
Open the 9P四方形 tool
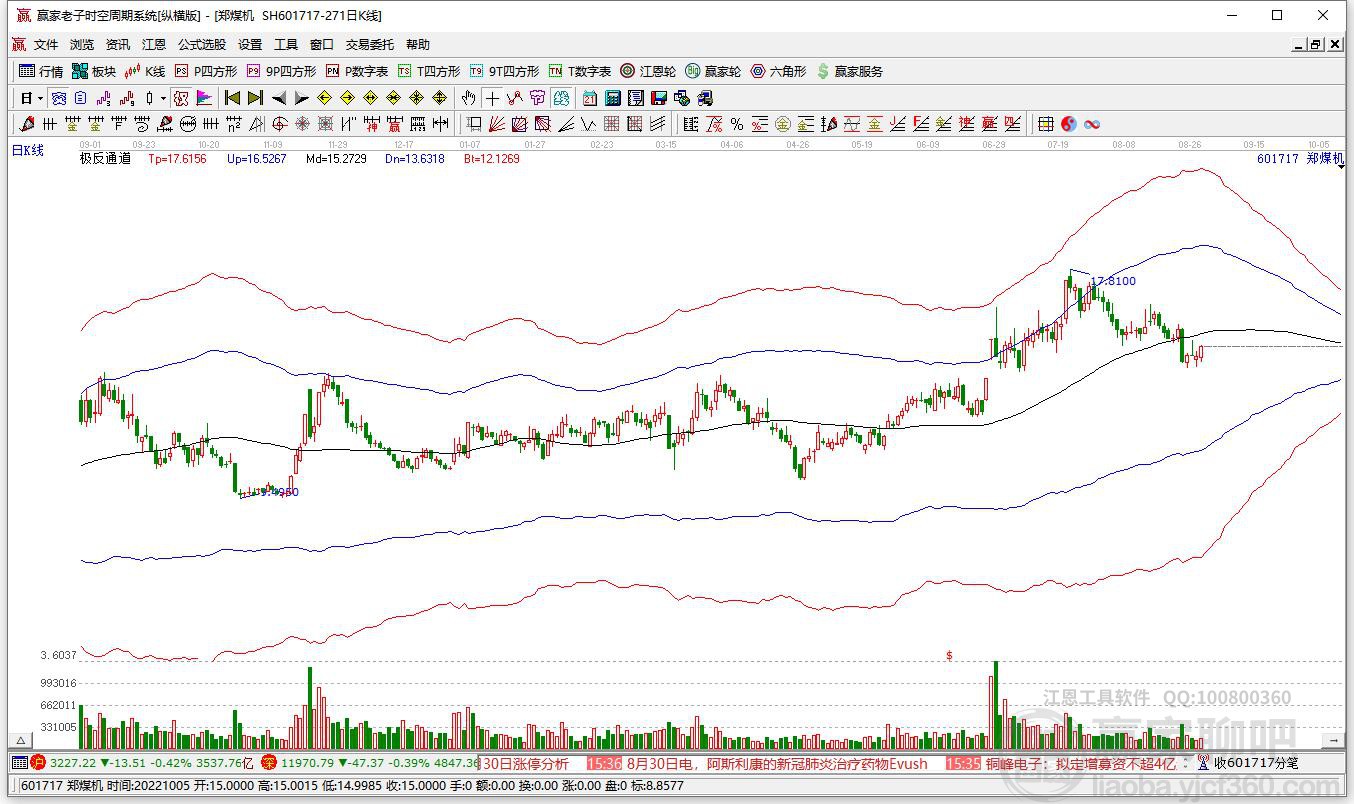point(281,71)
